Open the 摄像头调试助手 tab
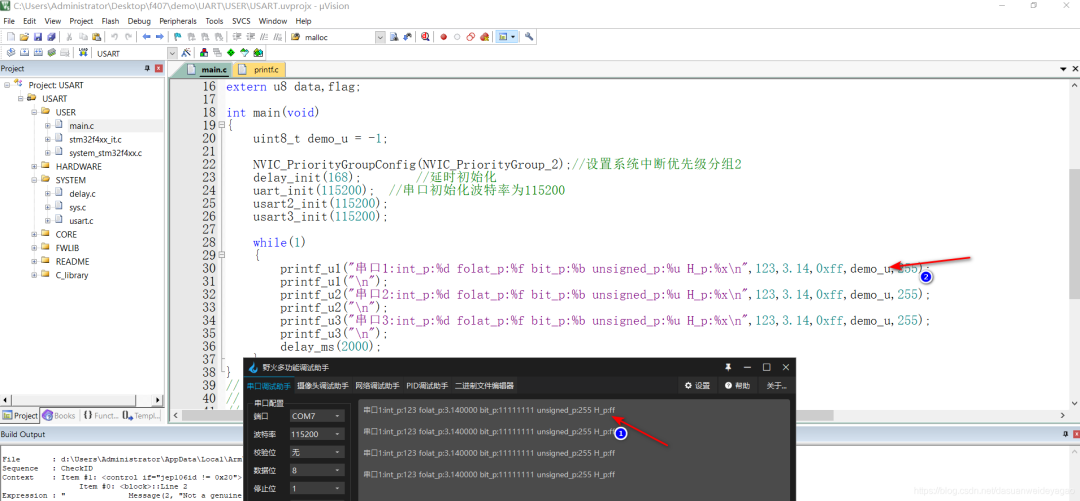The width and height of the screenshot is (1080, 501). (323, 386)
